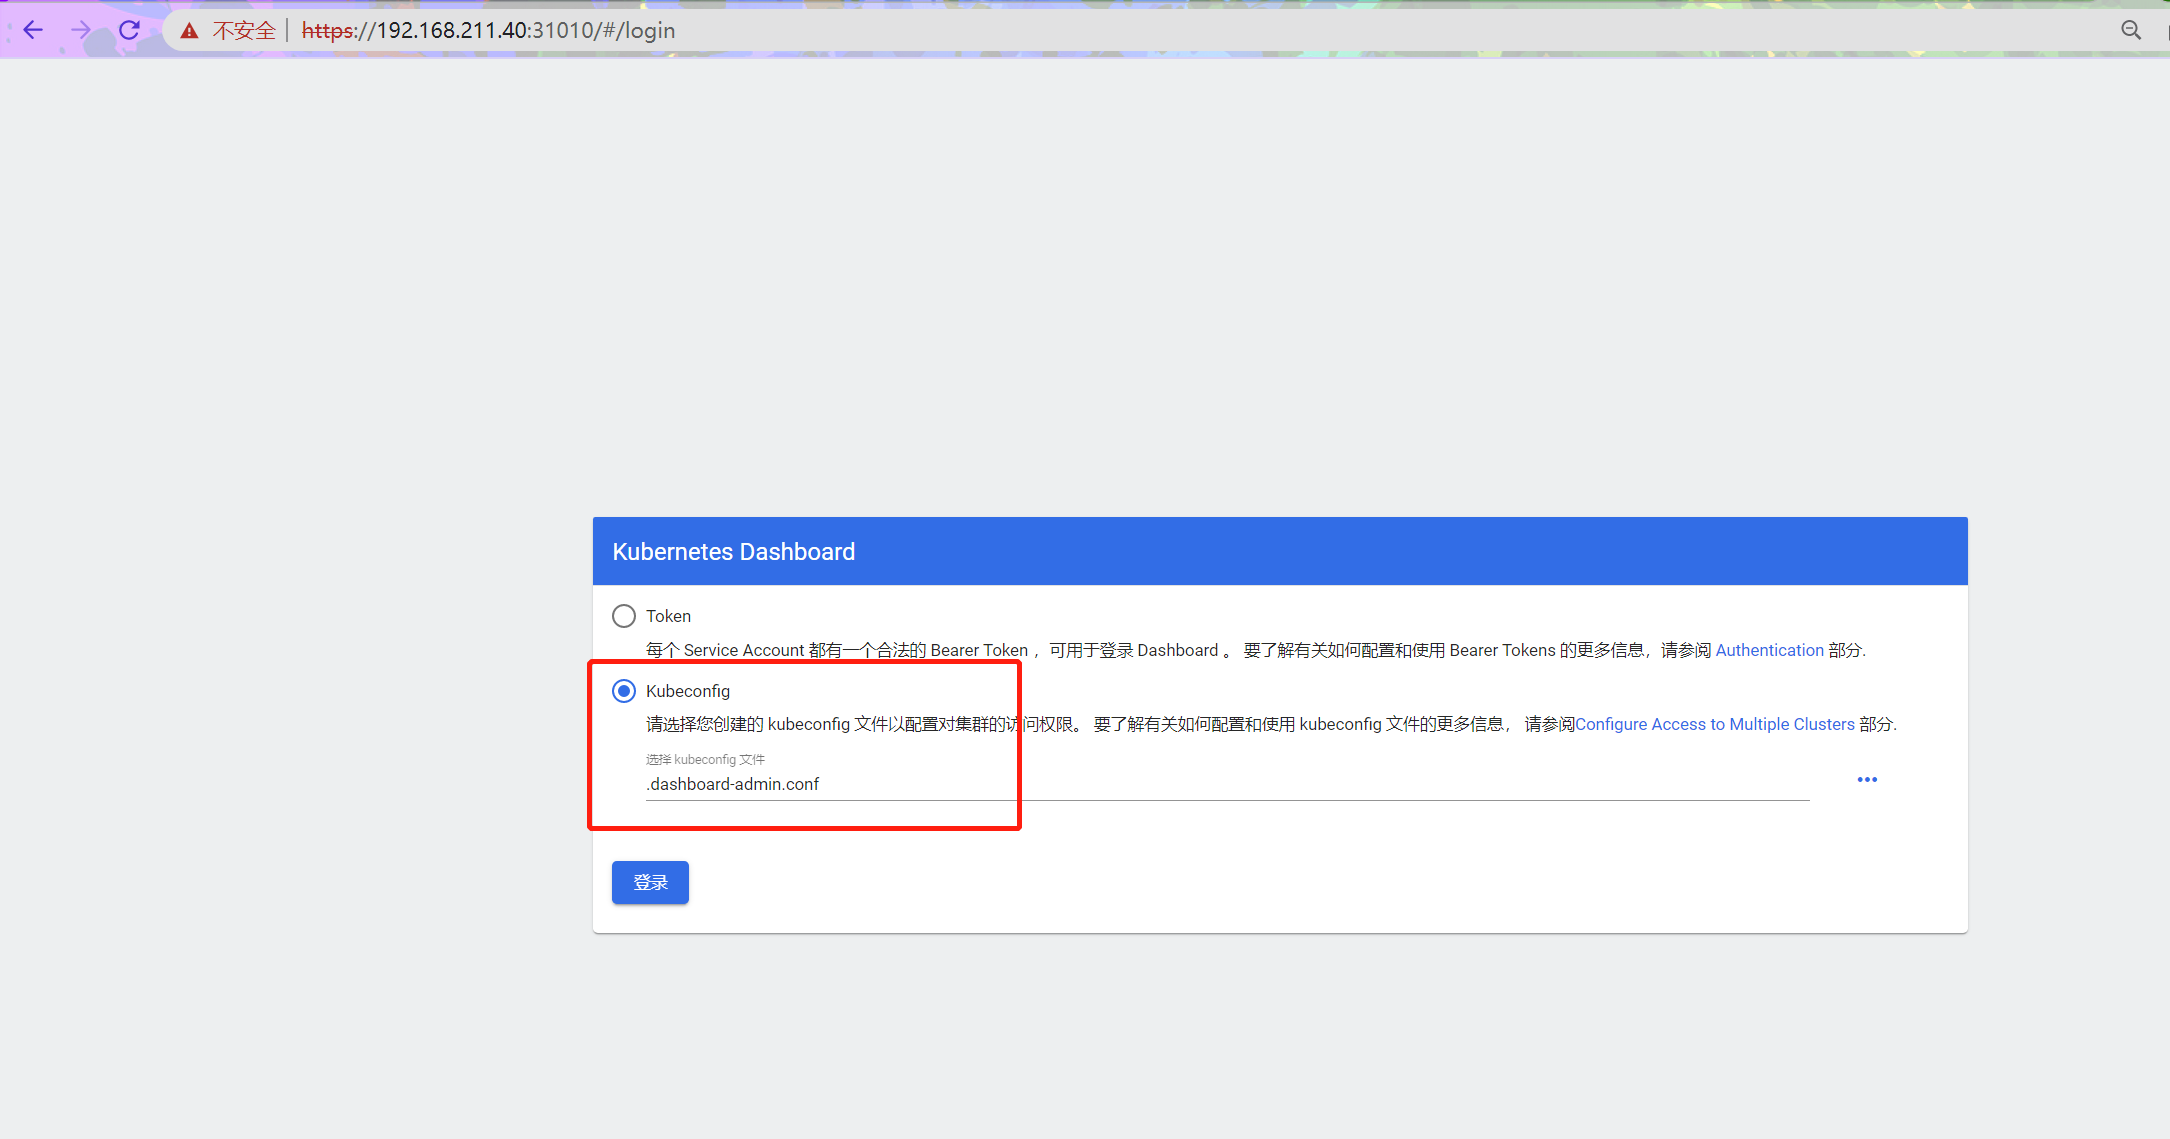This screenshot has width=2170, height=1139.
Task: Click the URL in the address bar
Action: click(488, 31)
